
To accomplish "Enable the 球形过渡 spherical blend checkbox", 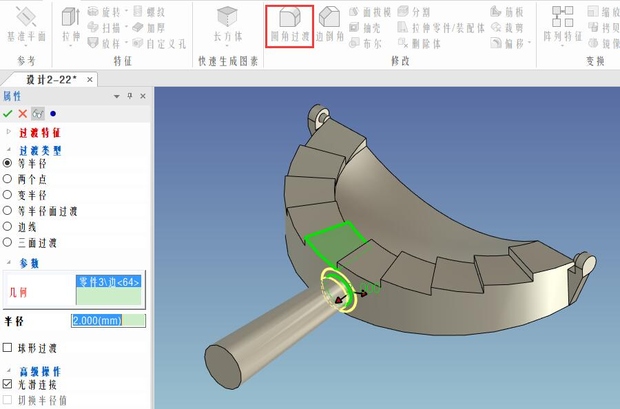I will [7, 348].
